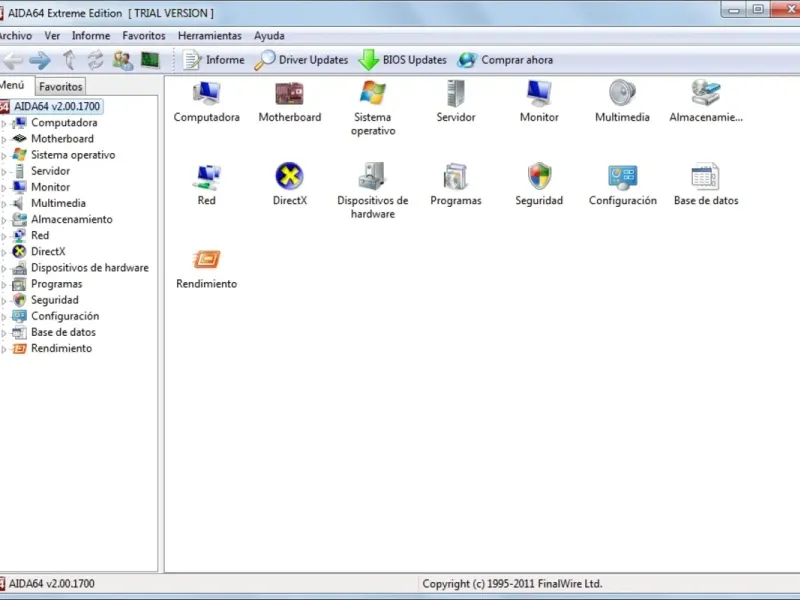Expand the Sistema operativo tree node arrow
The image size is (800, 600).
coord(4,155)
